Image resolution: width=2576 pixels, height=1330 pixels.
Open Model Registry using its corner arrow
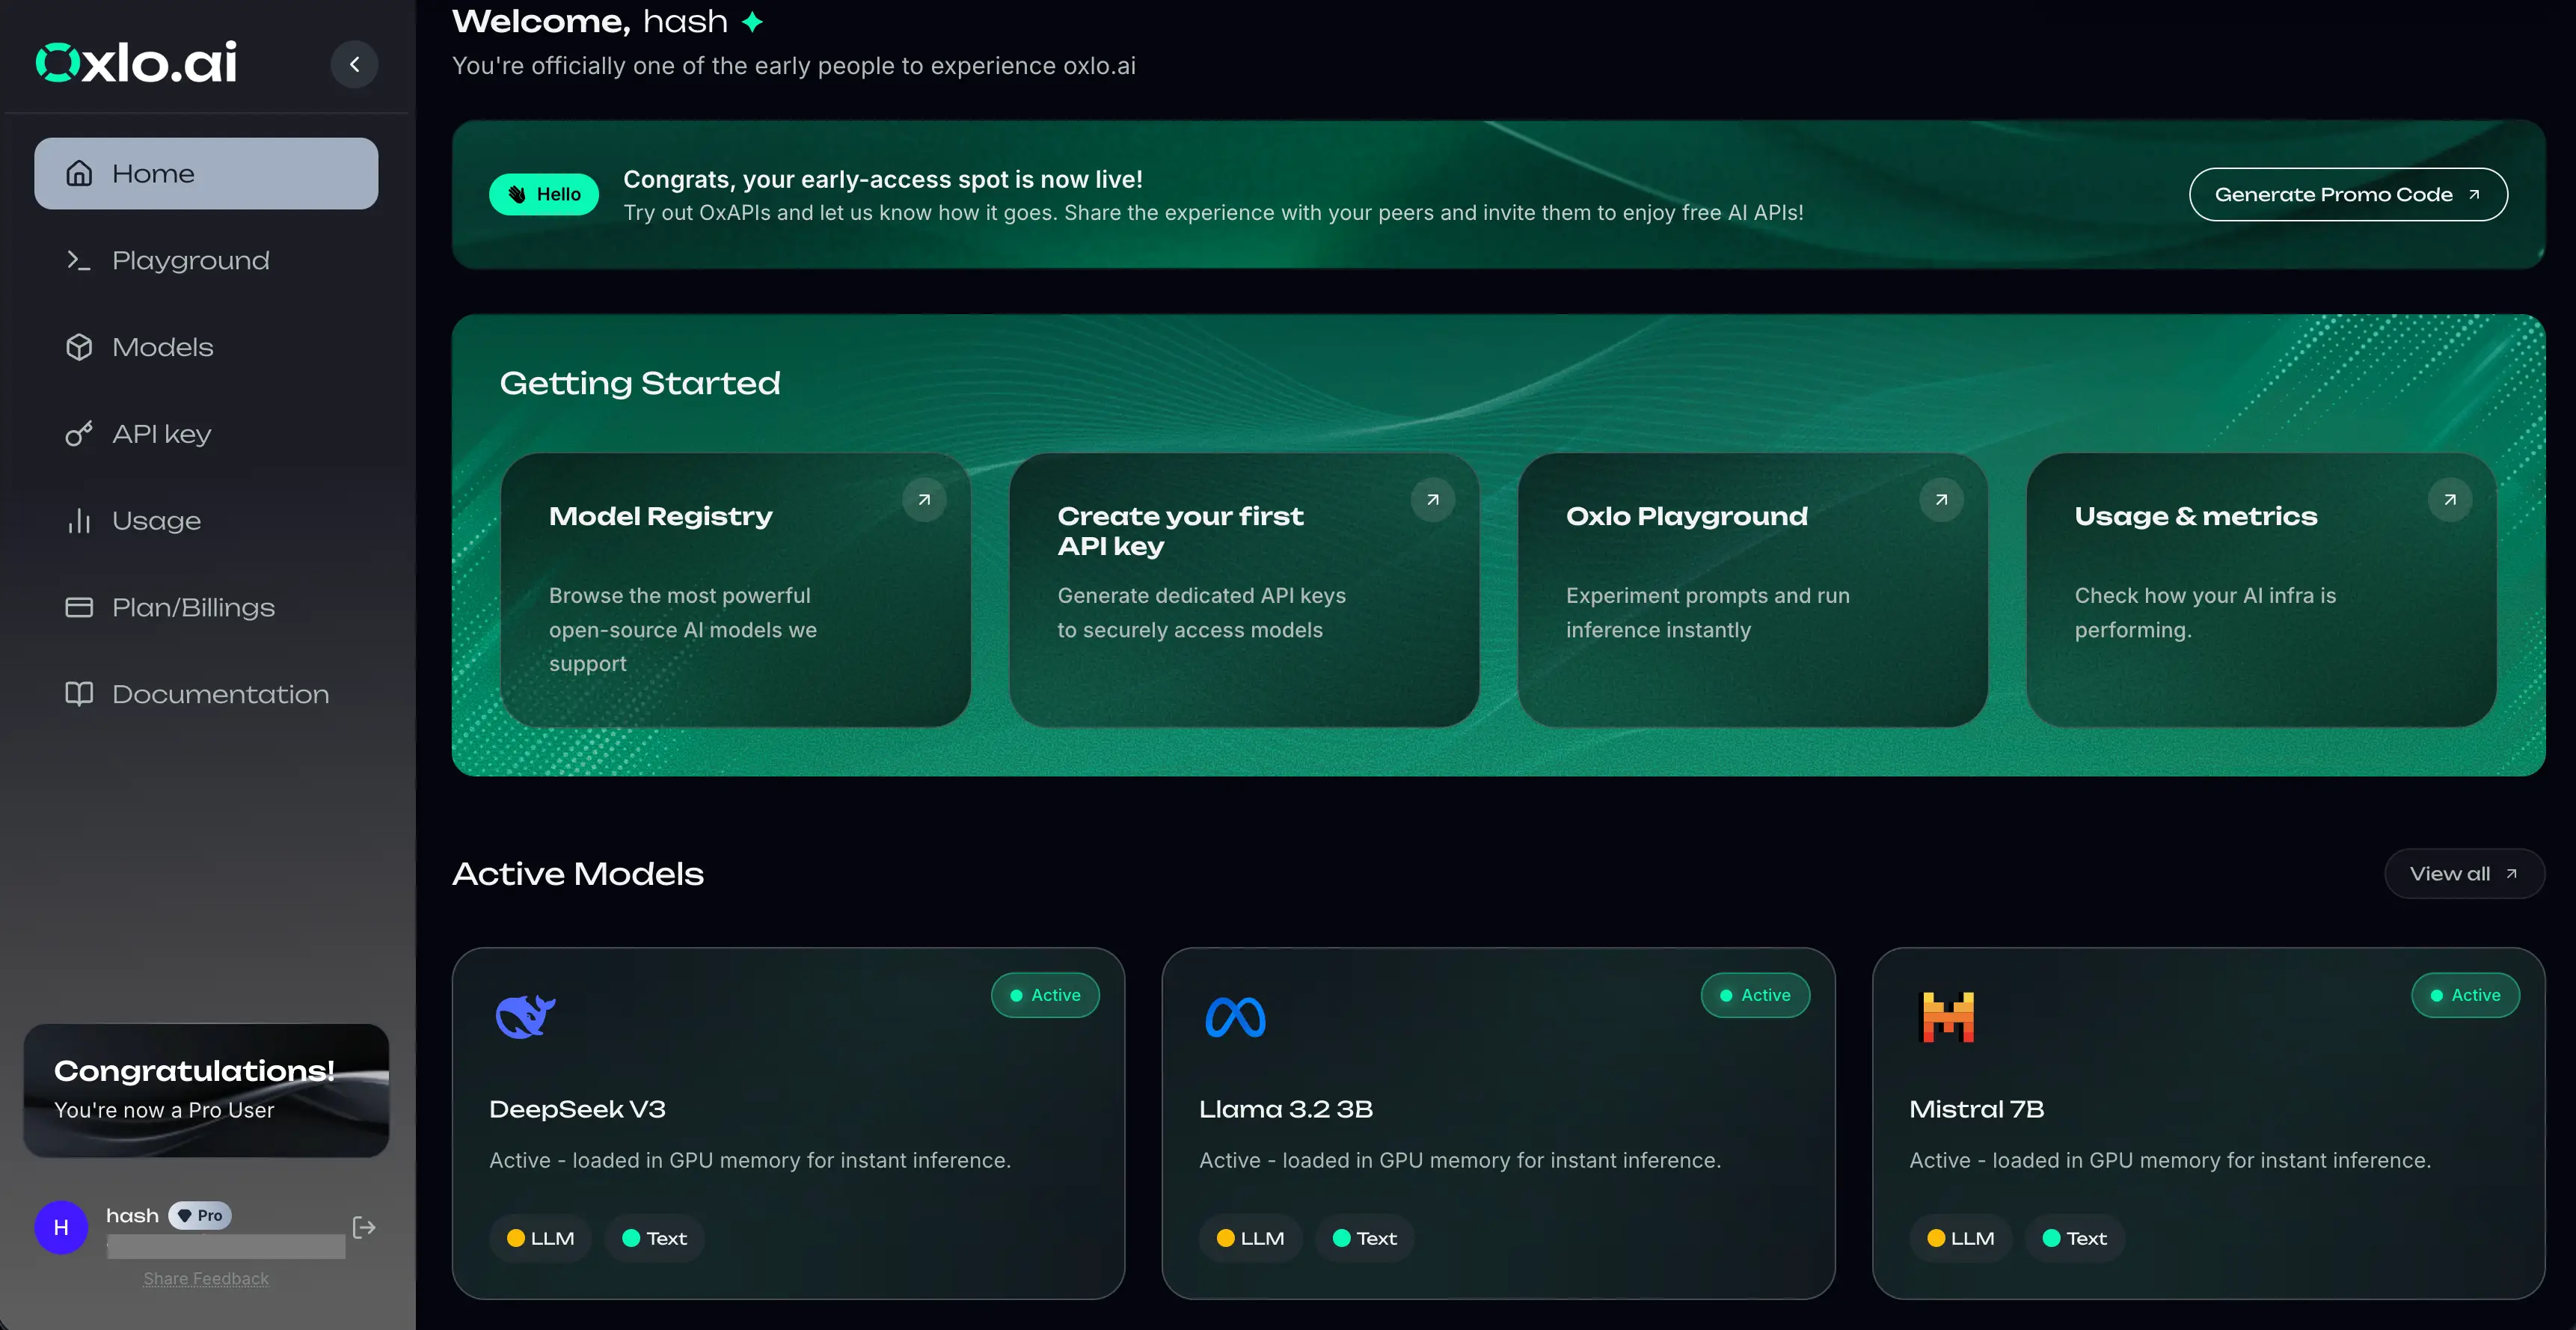(925, 500)
